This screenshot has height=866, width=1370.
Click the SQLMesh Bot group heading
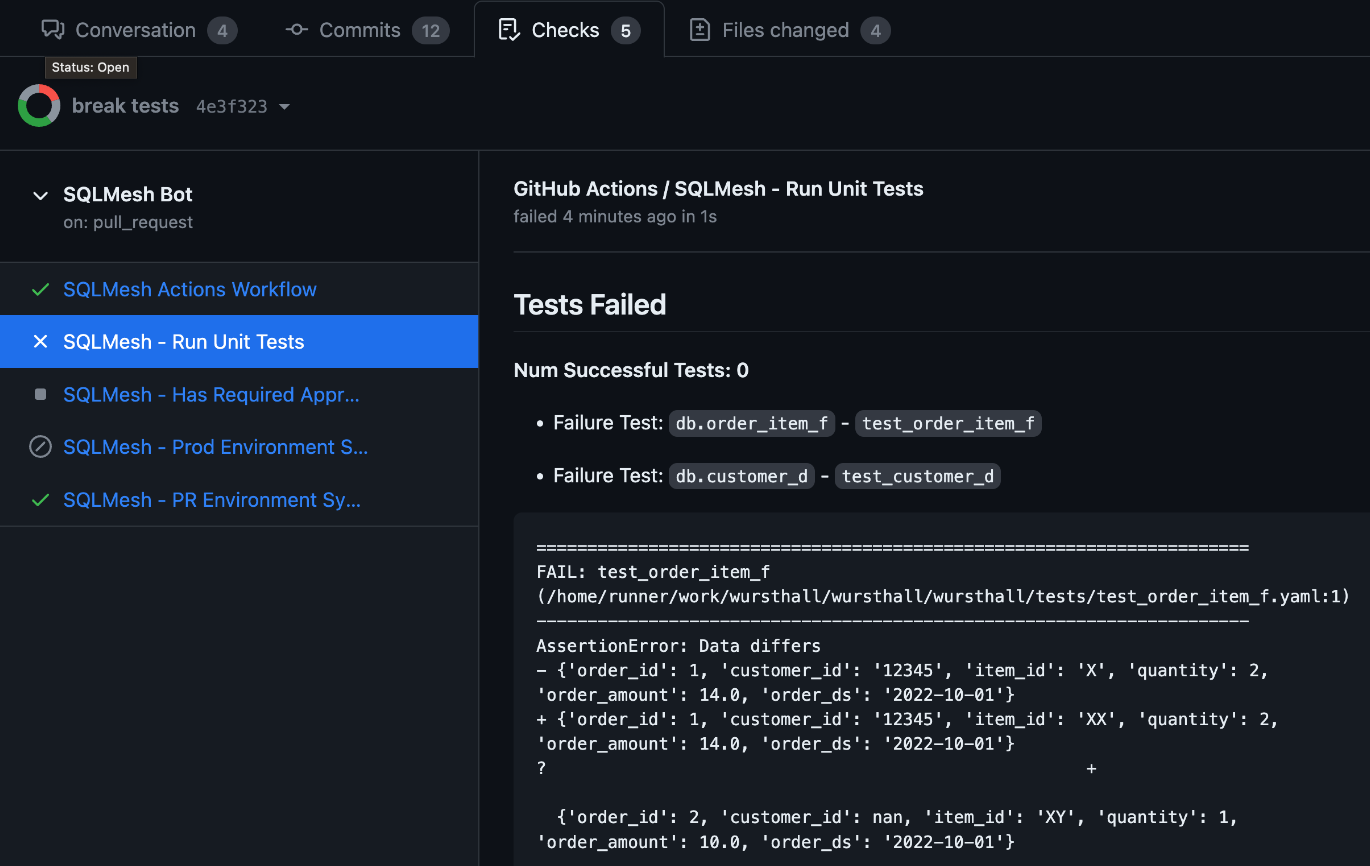point(128,194)
